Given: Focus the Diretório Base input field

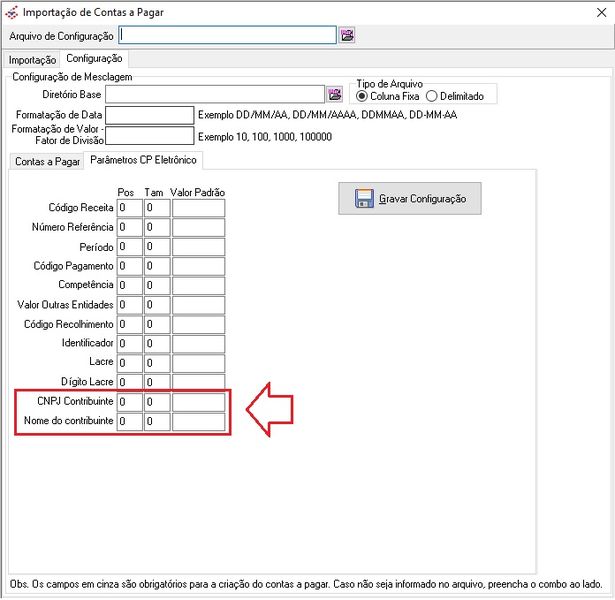Looking at the screenshot, I should pos(215,95).
